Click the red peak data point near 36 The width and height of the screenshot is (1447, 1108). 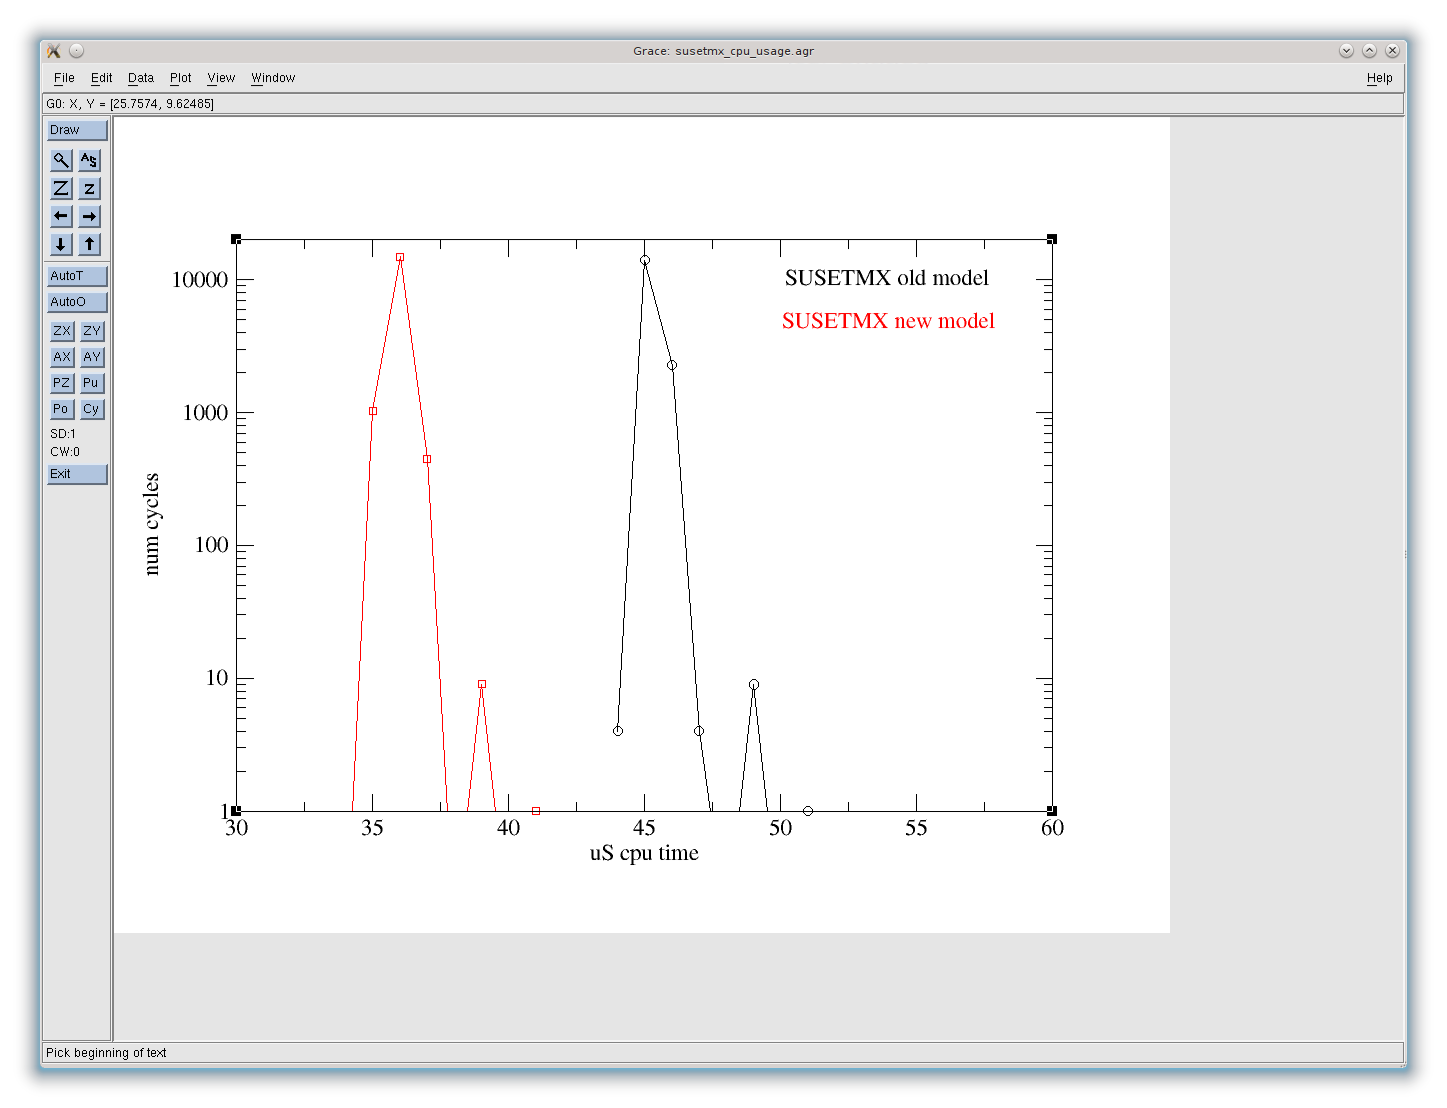tap(400, 257)
